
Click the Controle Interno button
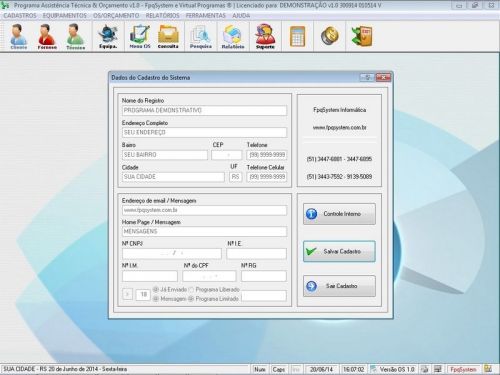pyautogui.click(x=339, y=214)
